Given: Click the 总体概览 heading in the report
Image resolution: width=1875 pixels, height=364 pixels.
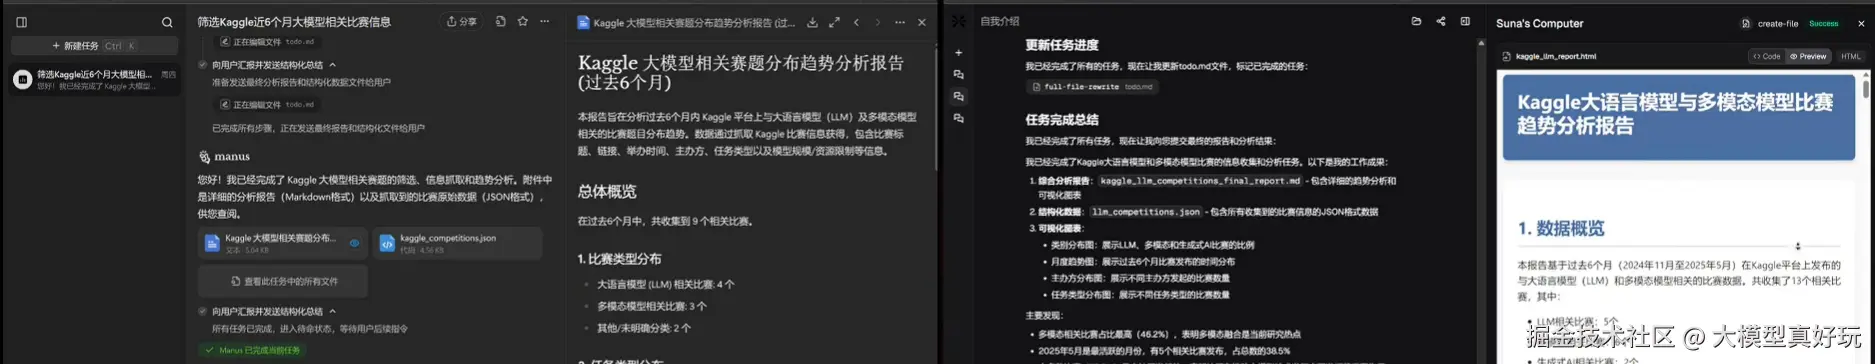Looking at the screenshot, I should tap(607, 191).
